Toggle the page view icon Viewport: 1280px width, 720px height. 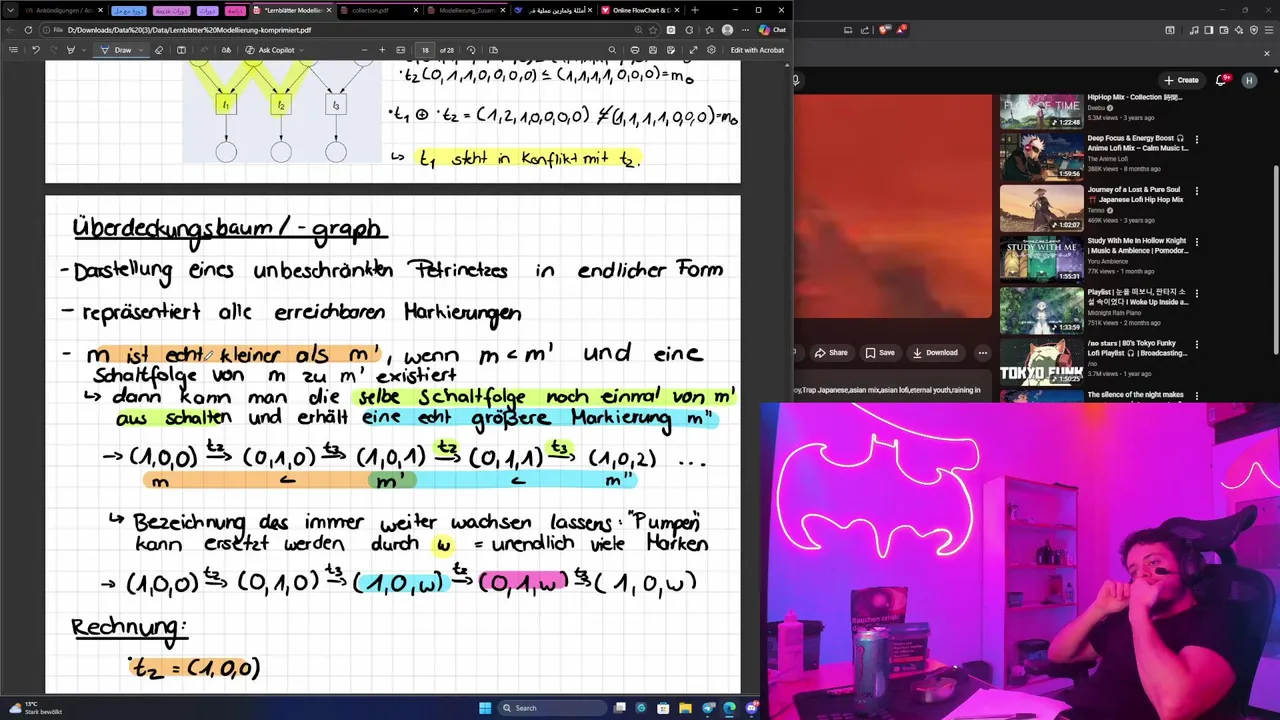tap(493, 50)
